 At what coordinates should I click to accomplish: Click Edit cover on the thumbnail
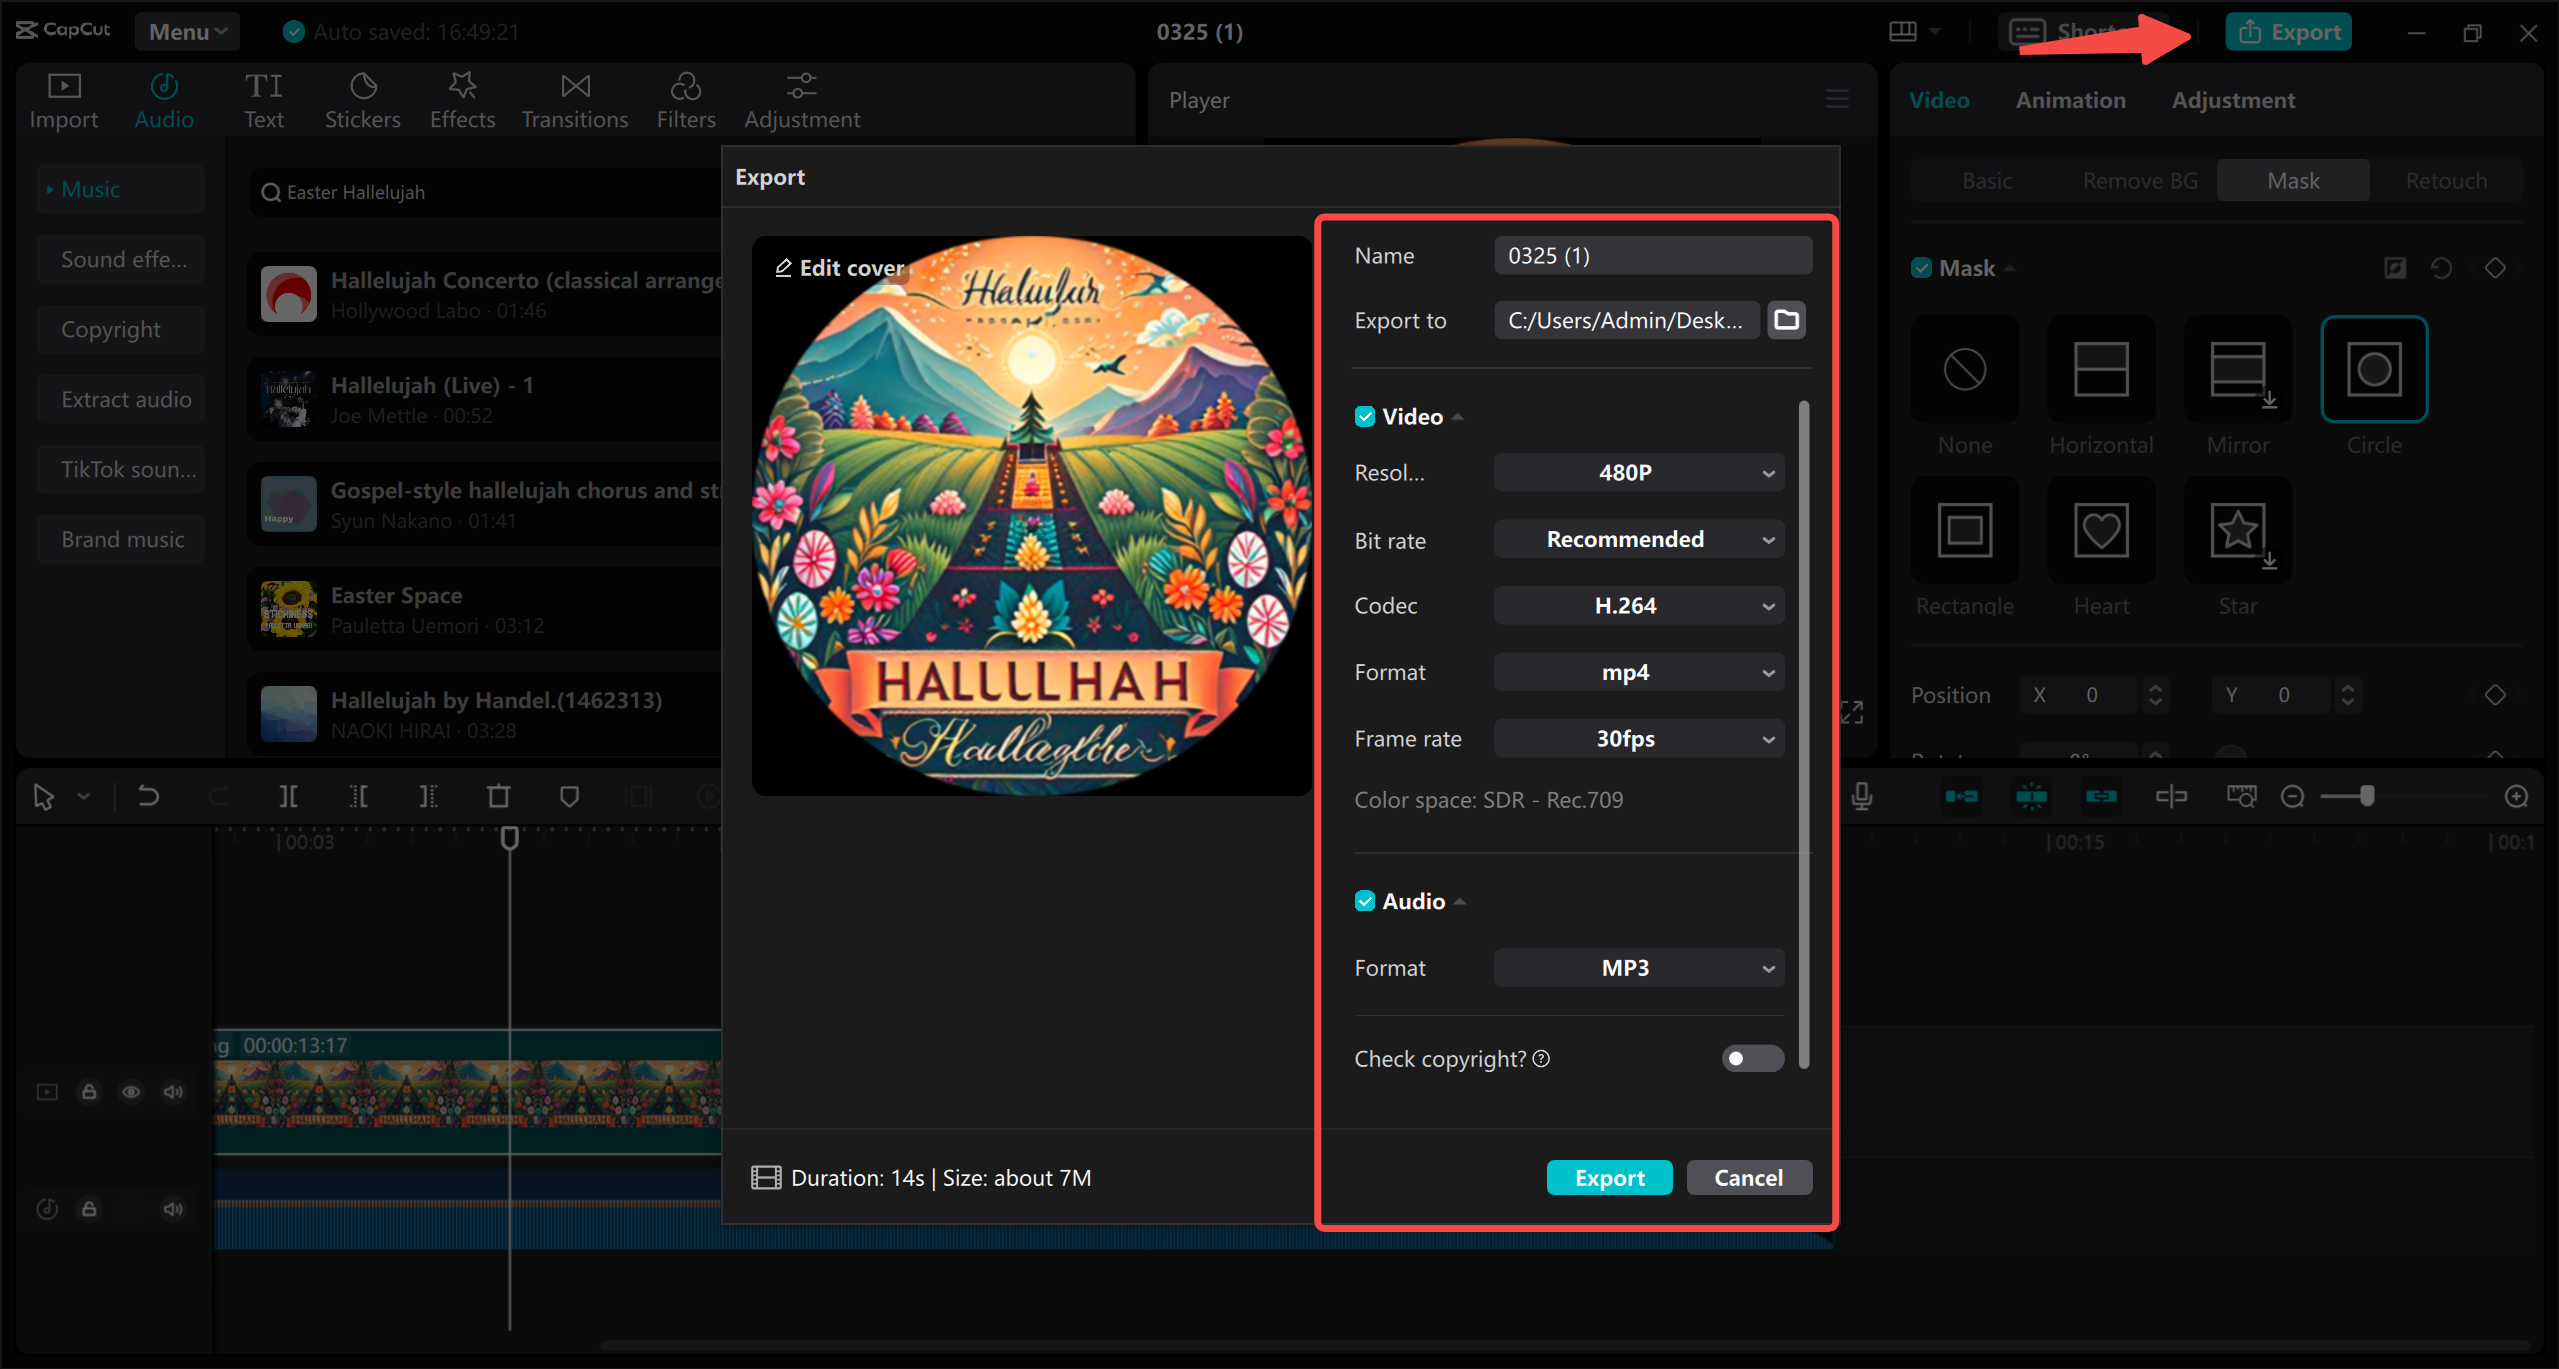click(840, 268)
